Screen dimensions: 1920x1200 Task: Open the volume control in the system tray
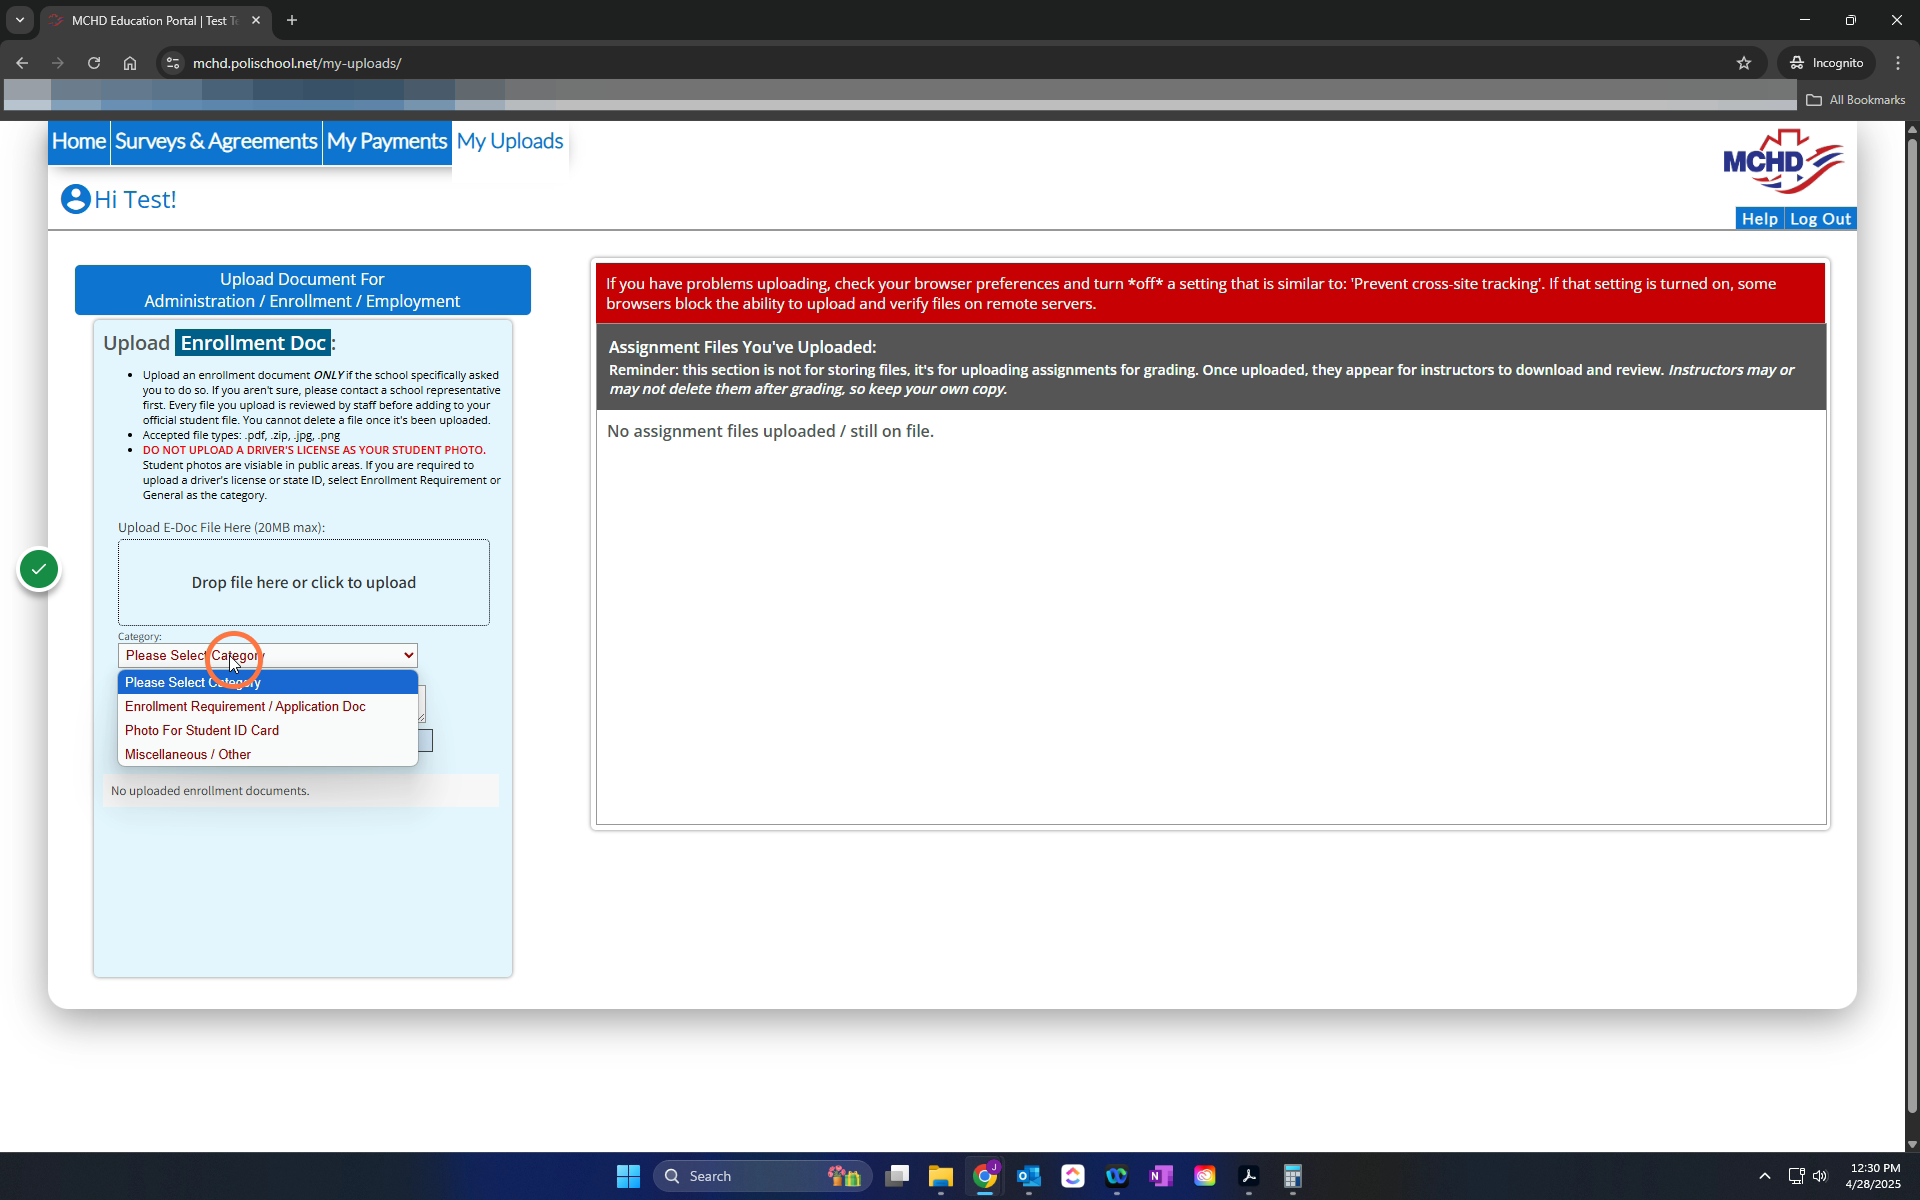point(1820,1176)
